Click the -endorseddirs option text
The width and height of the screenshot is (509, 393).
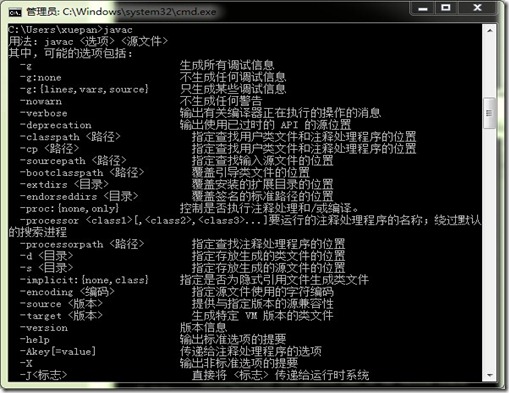point(79,197)
